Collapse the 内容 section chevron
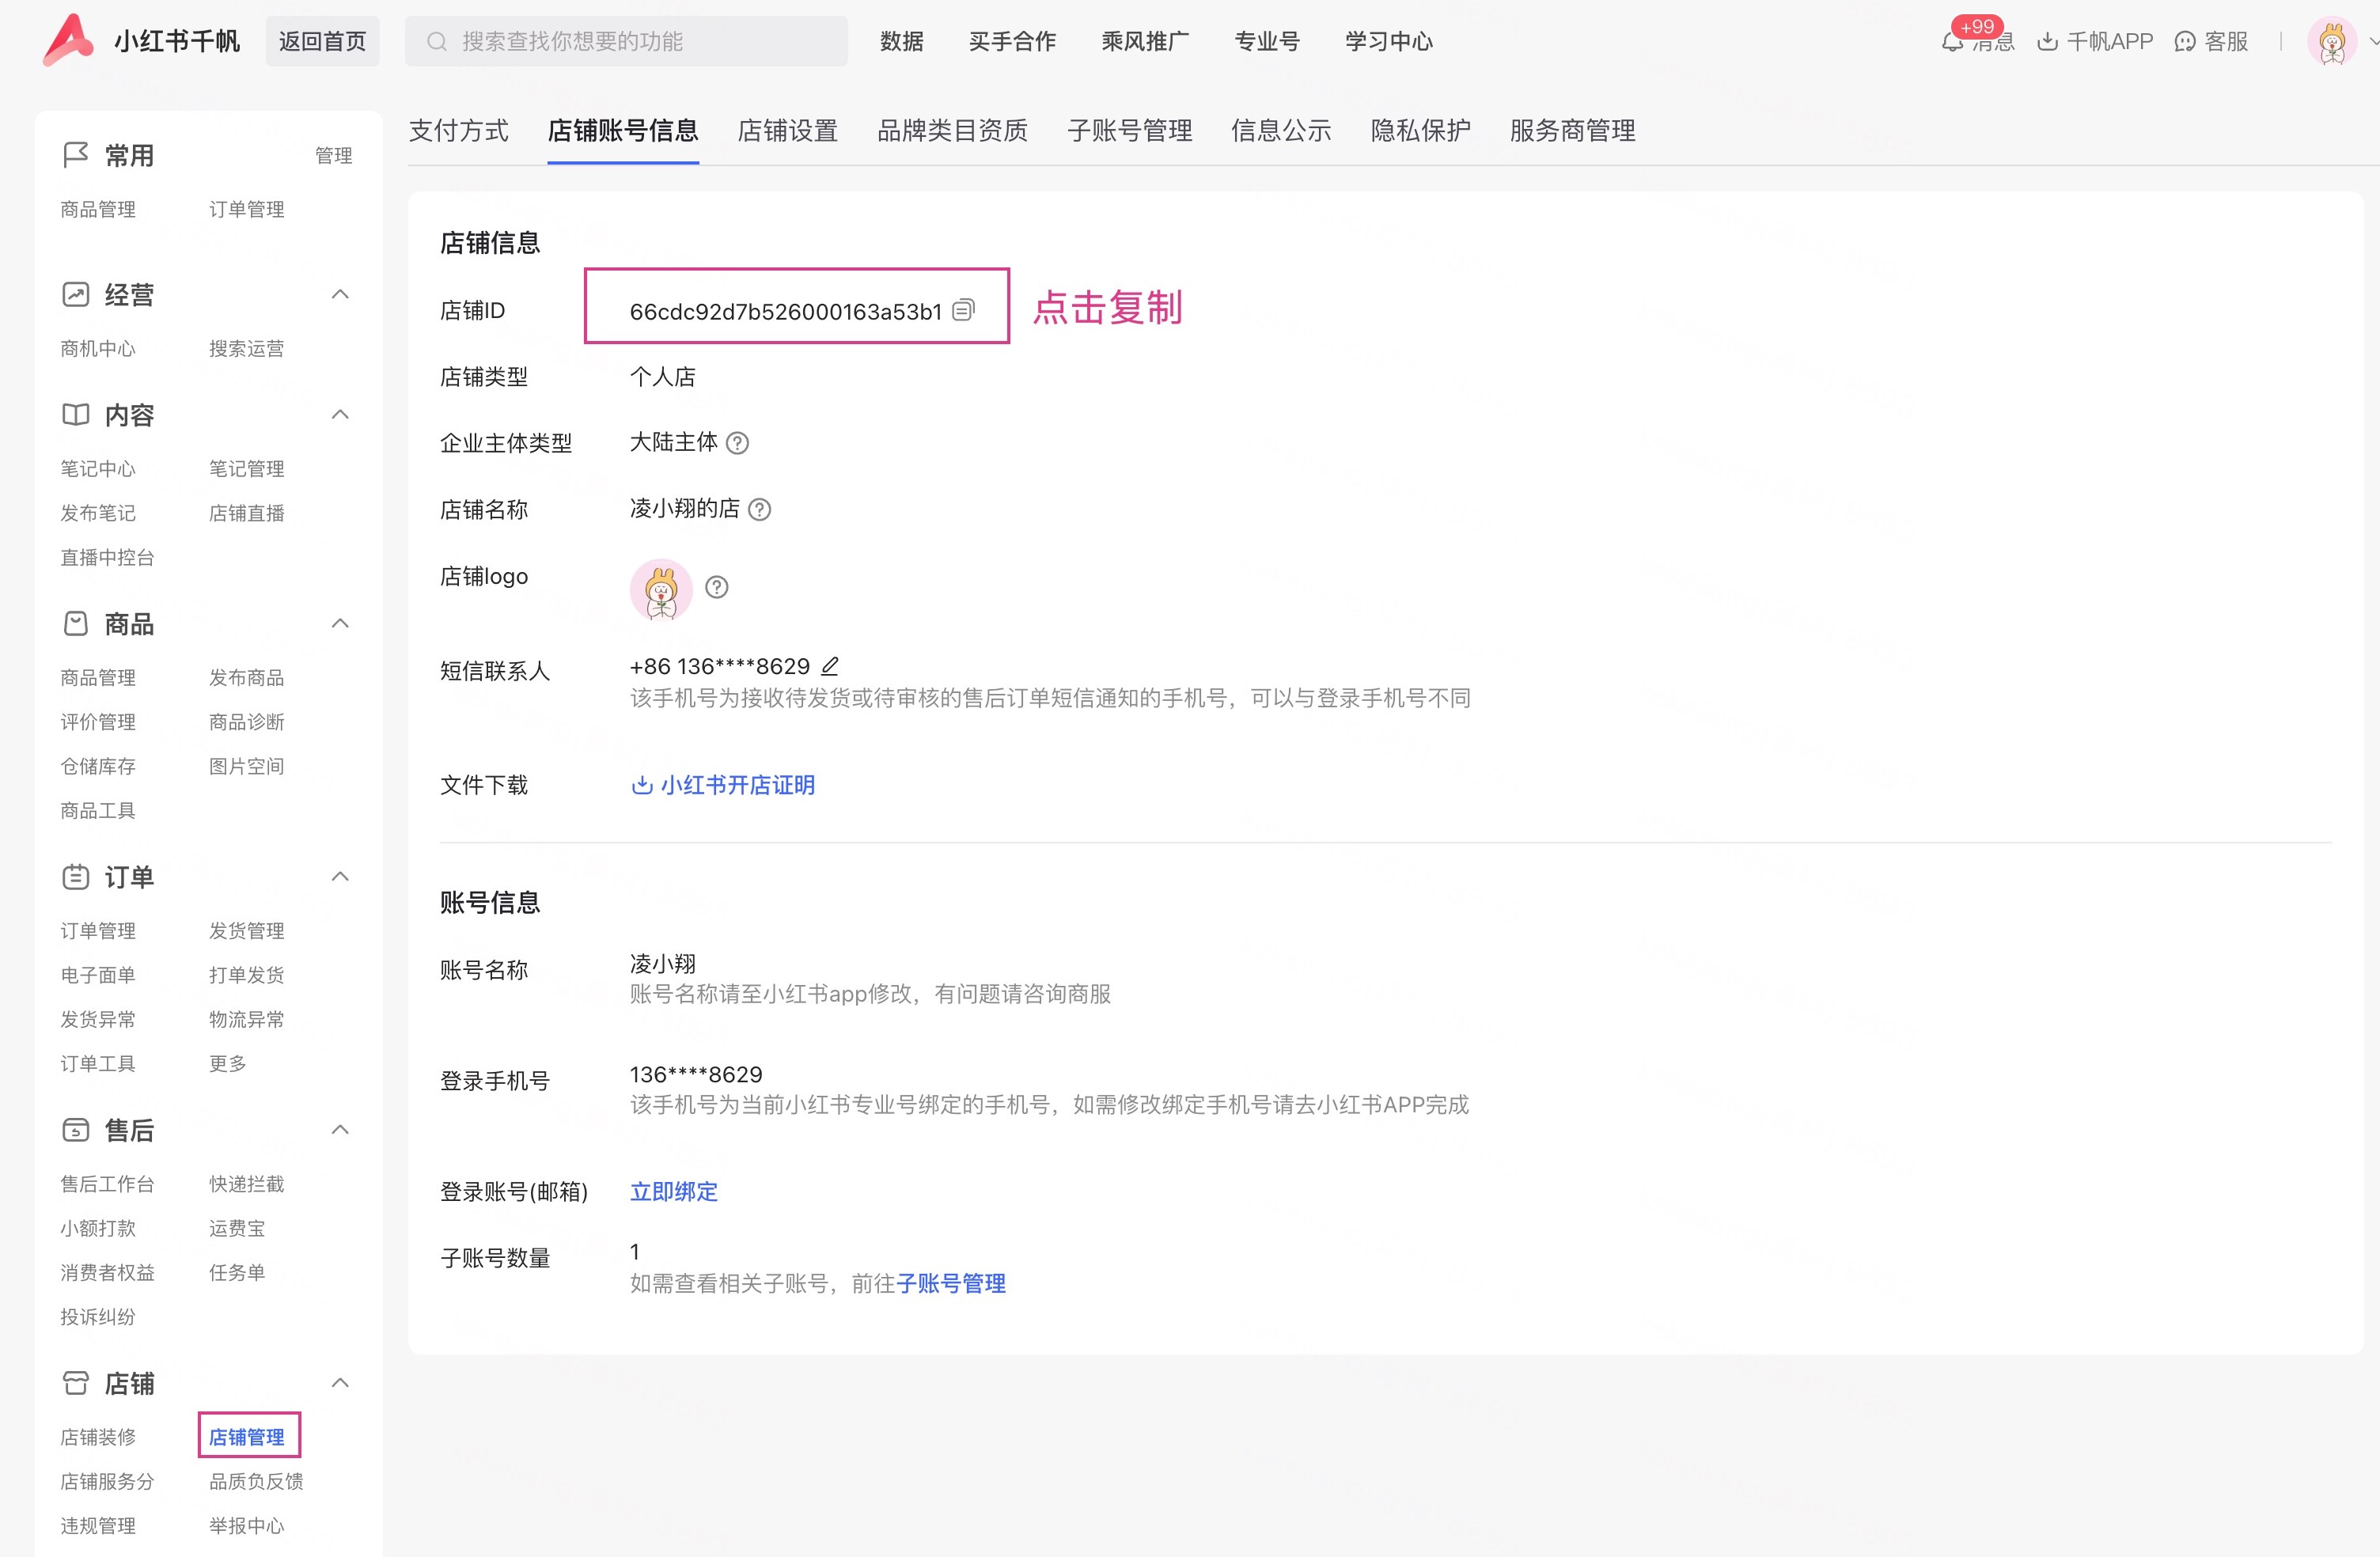Viewport: 2380px width, 1557px height. (x=340, y=414)
